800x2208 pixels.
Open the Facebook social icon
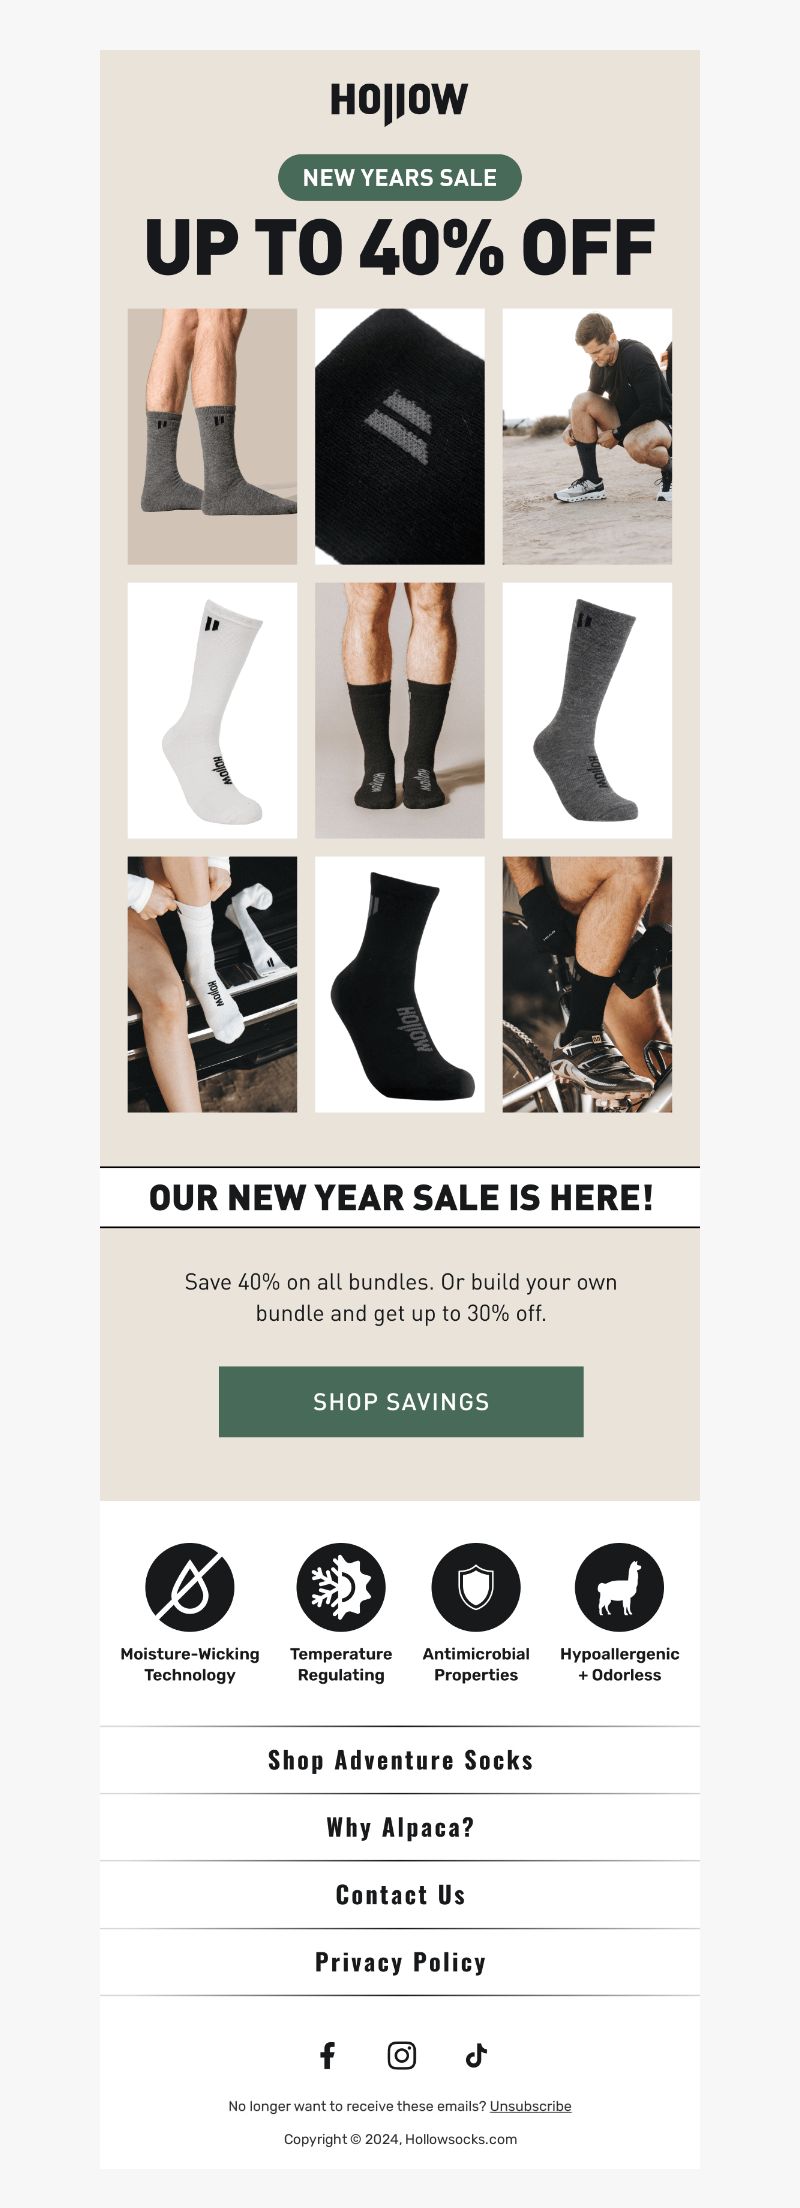[327, 2055]
